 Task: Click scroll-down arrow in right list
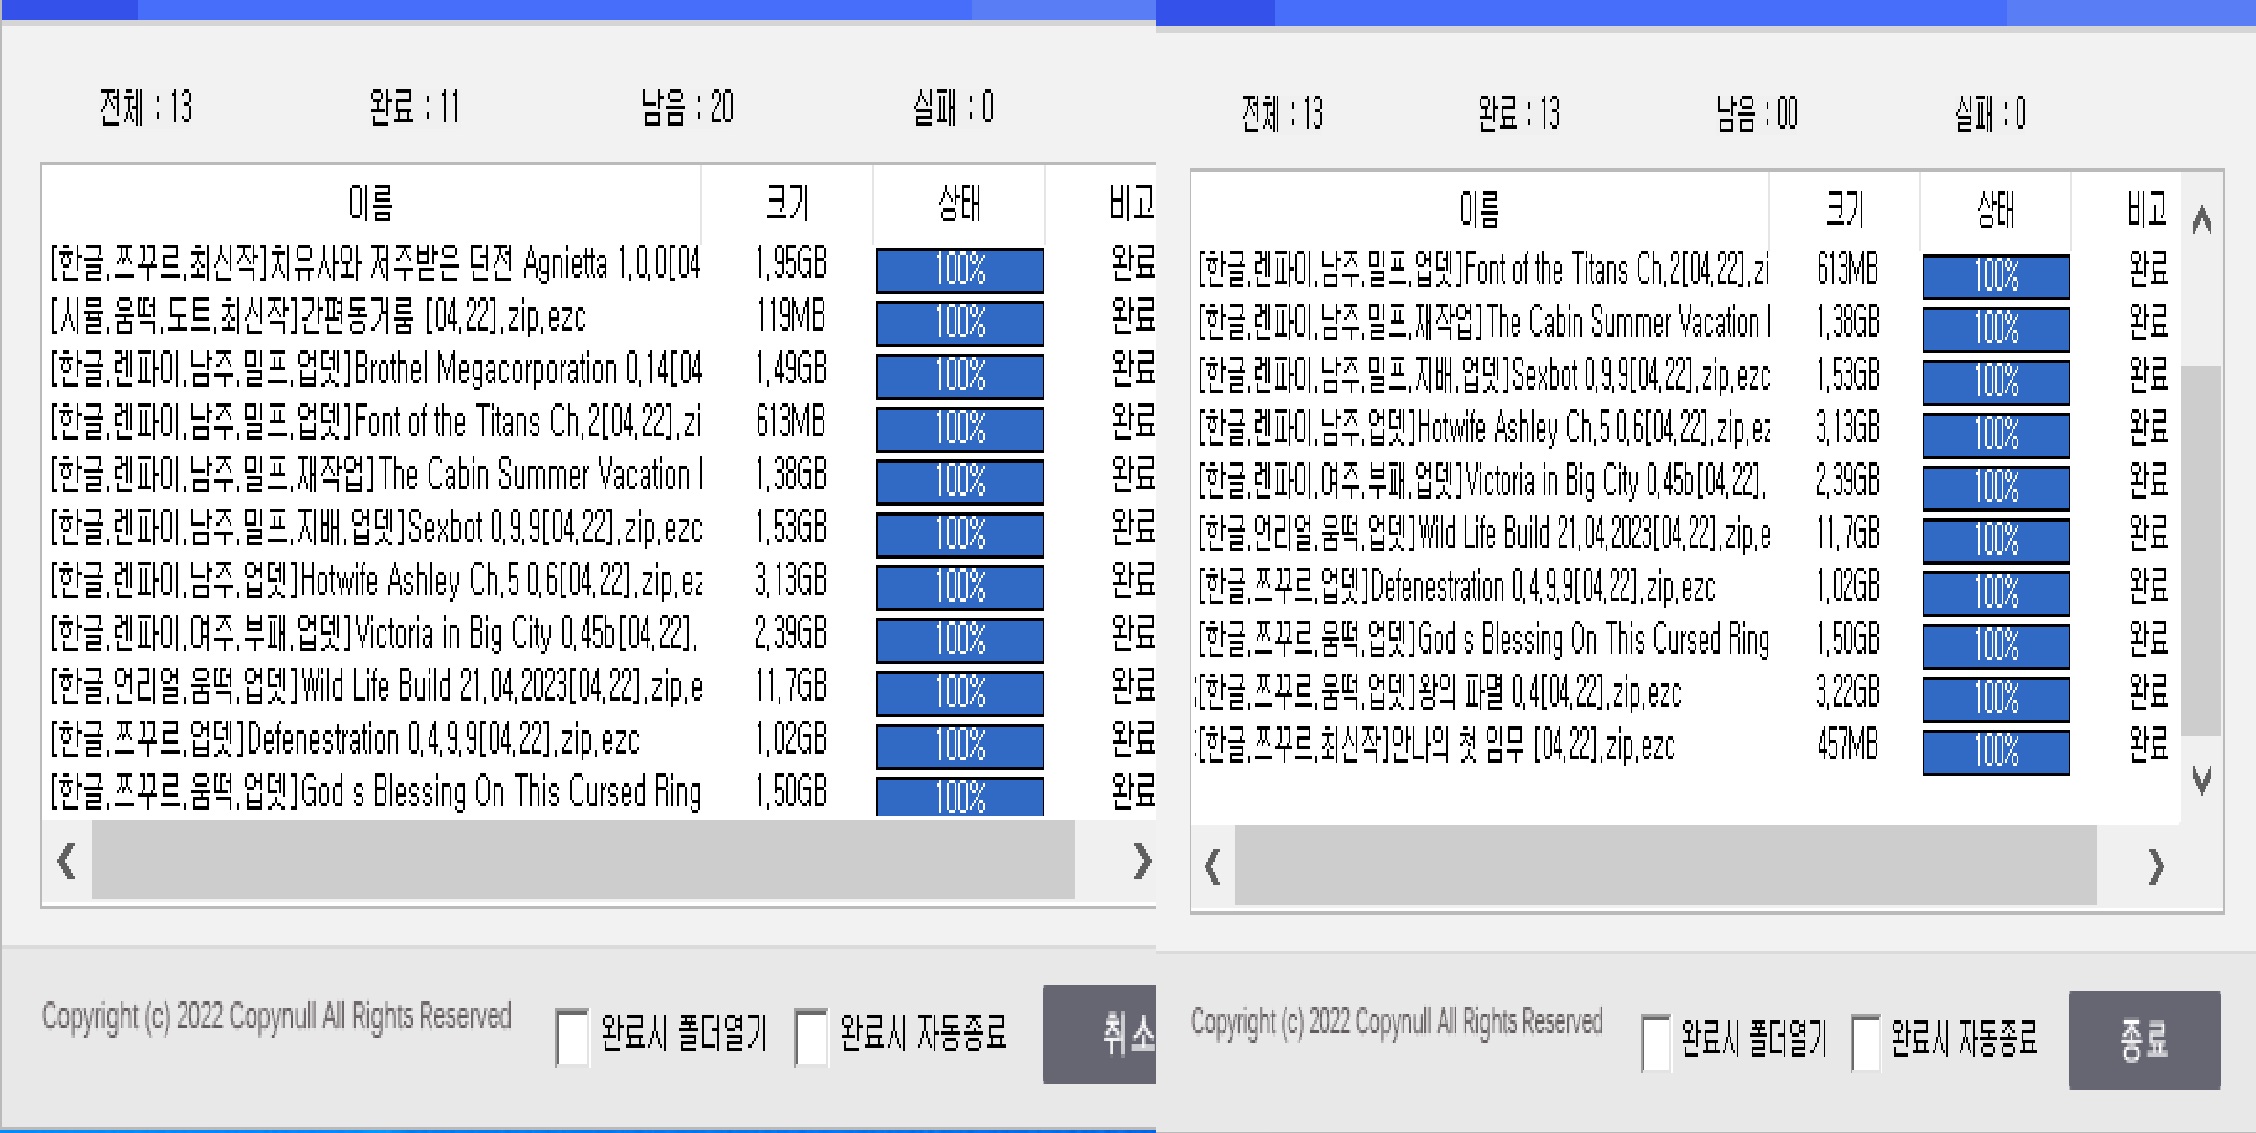coord(2201,780)
